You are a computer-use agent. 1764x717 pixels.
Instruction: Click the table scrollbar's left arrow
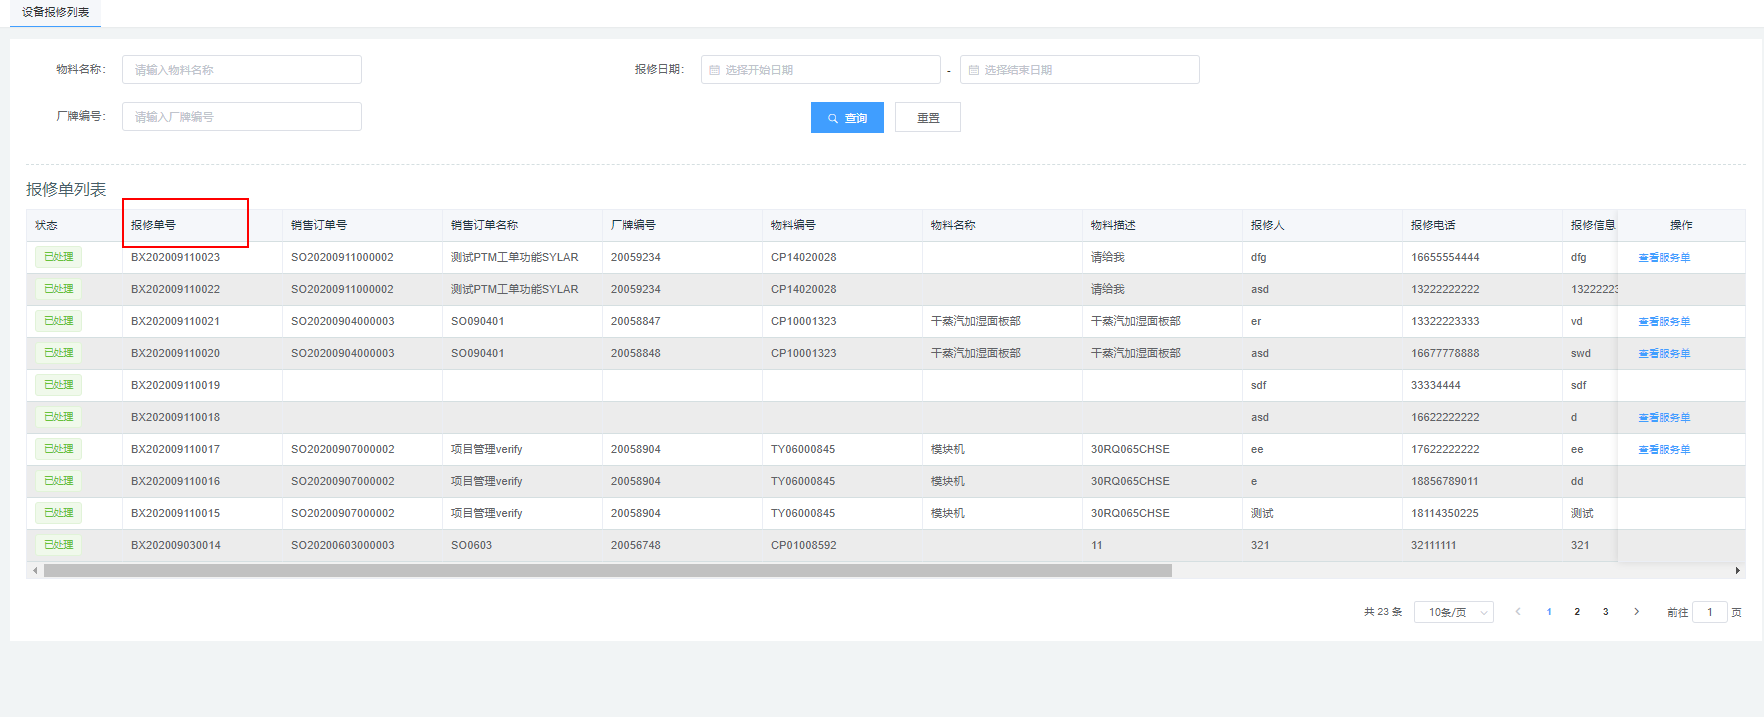[x=35, y=571]
